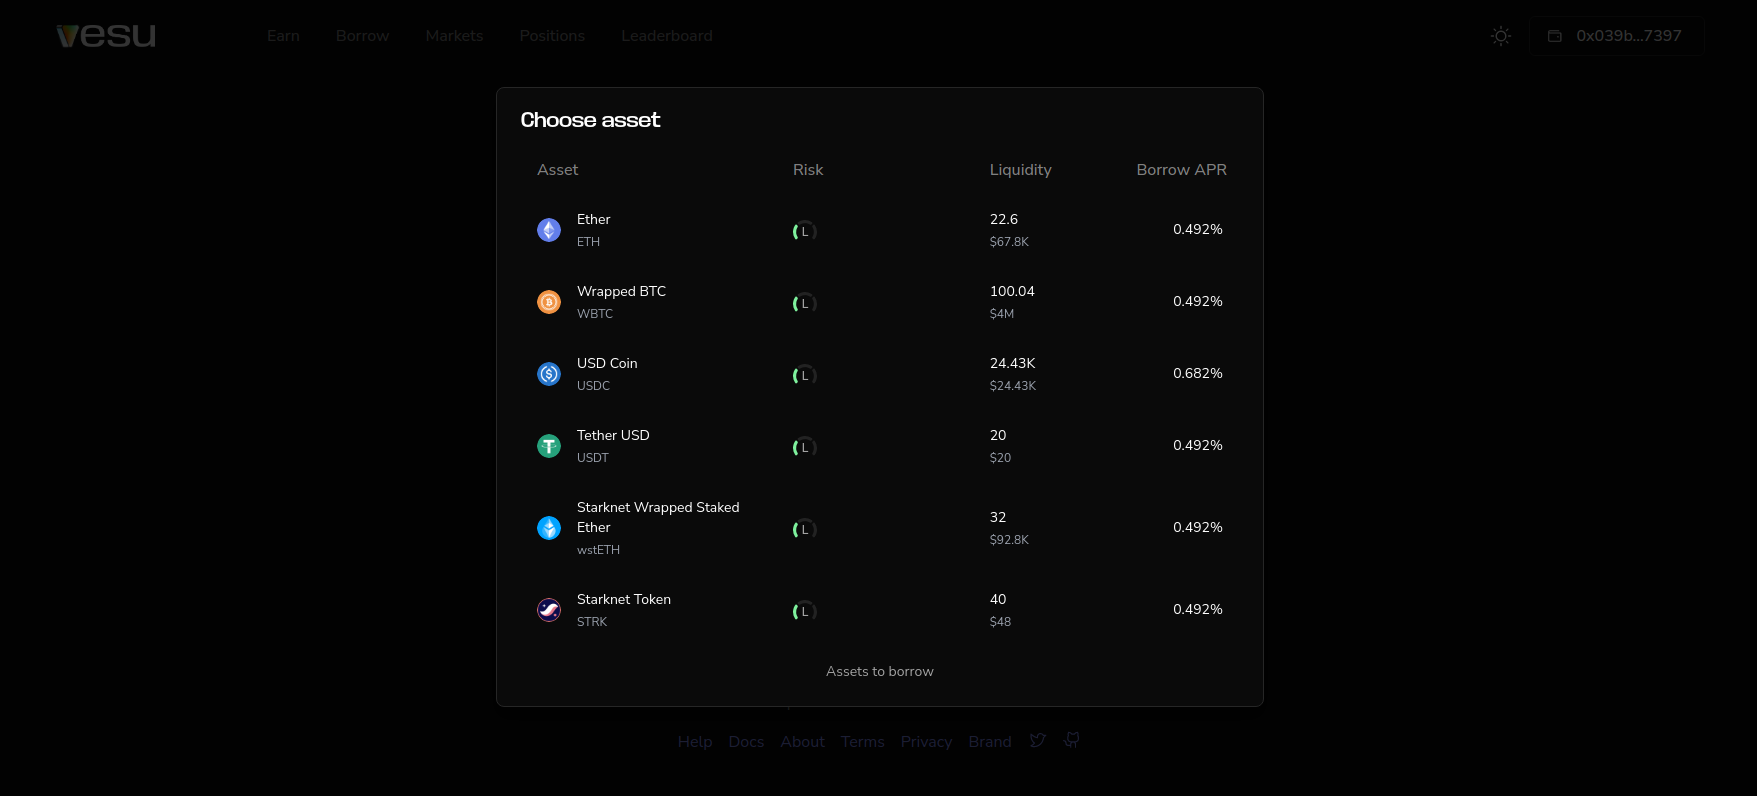The image size is (1757, 796).
Task: Open the Brand footer link
Action: click(x=990, y=741)
